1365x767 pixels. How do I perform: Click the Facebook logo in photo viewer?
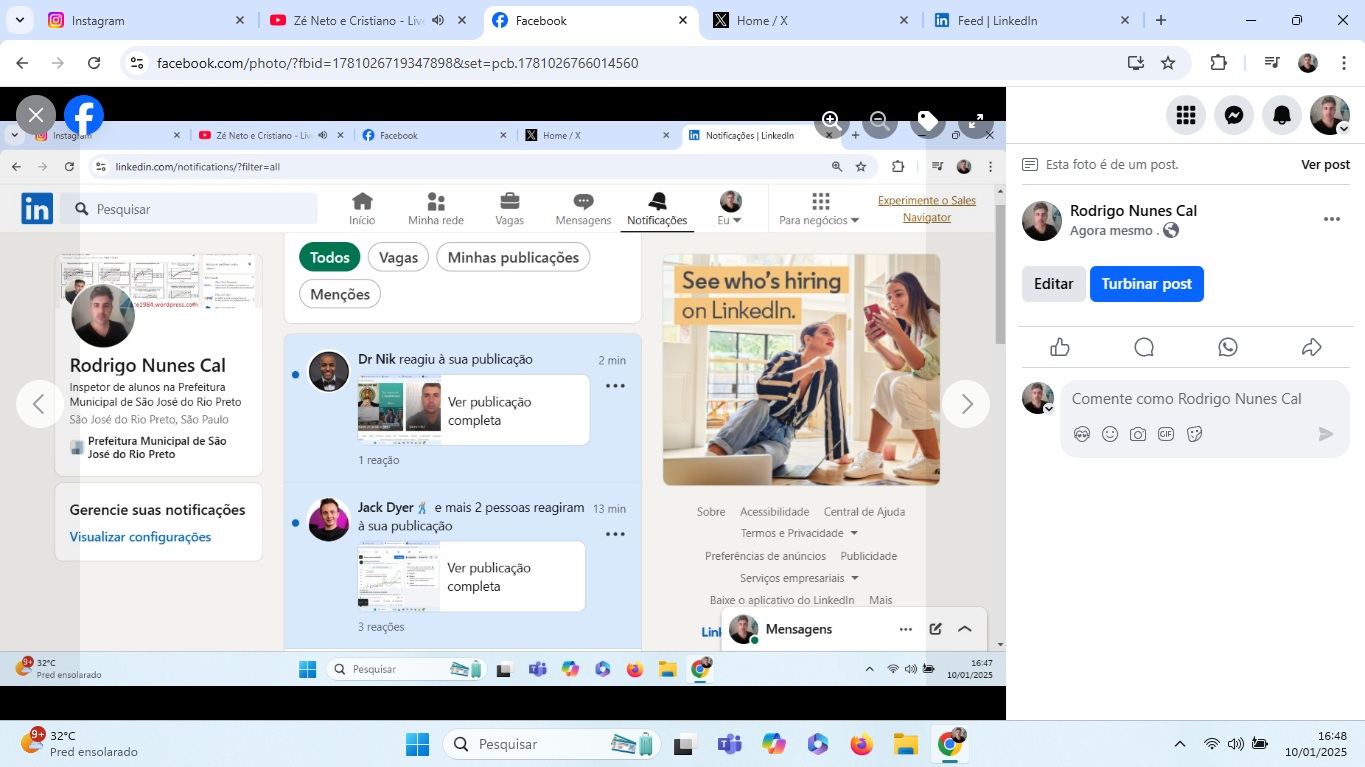point(84,115)
